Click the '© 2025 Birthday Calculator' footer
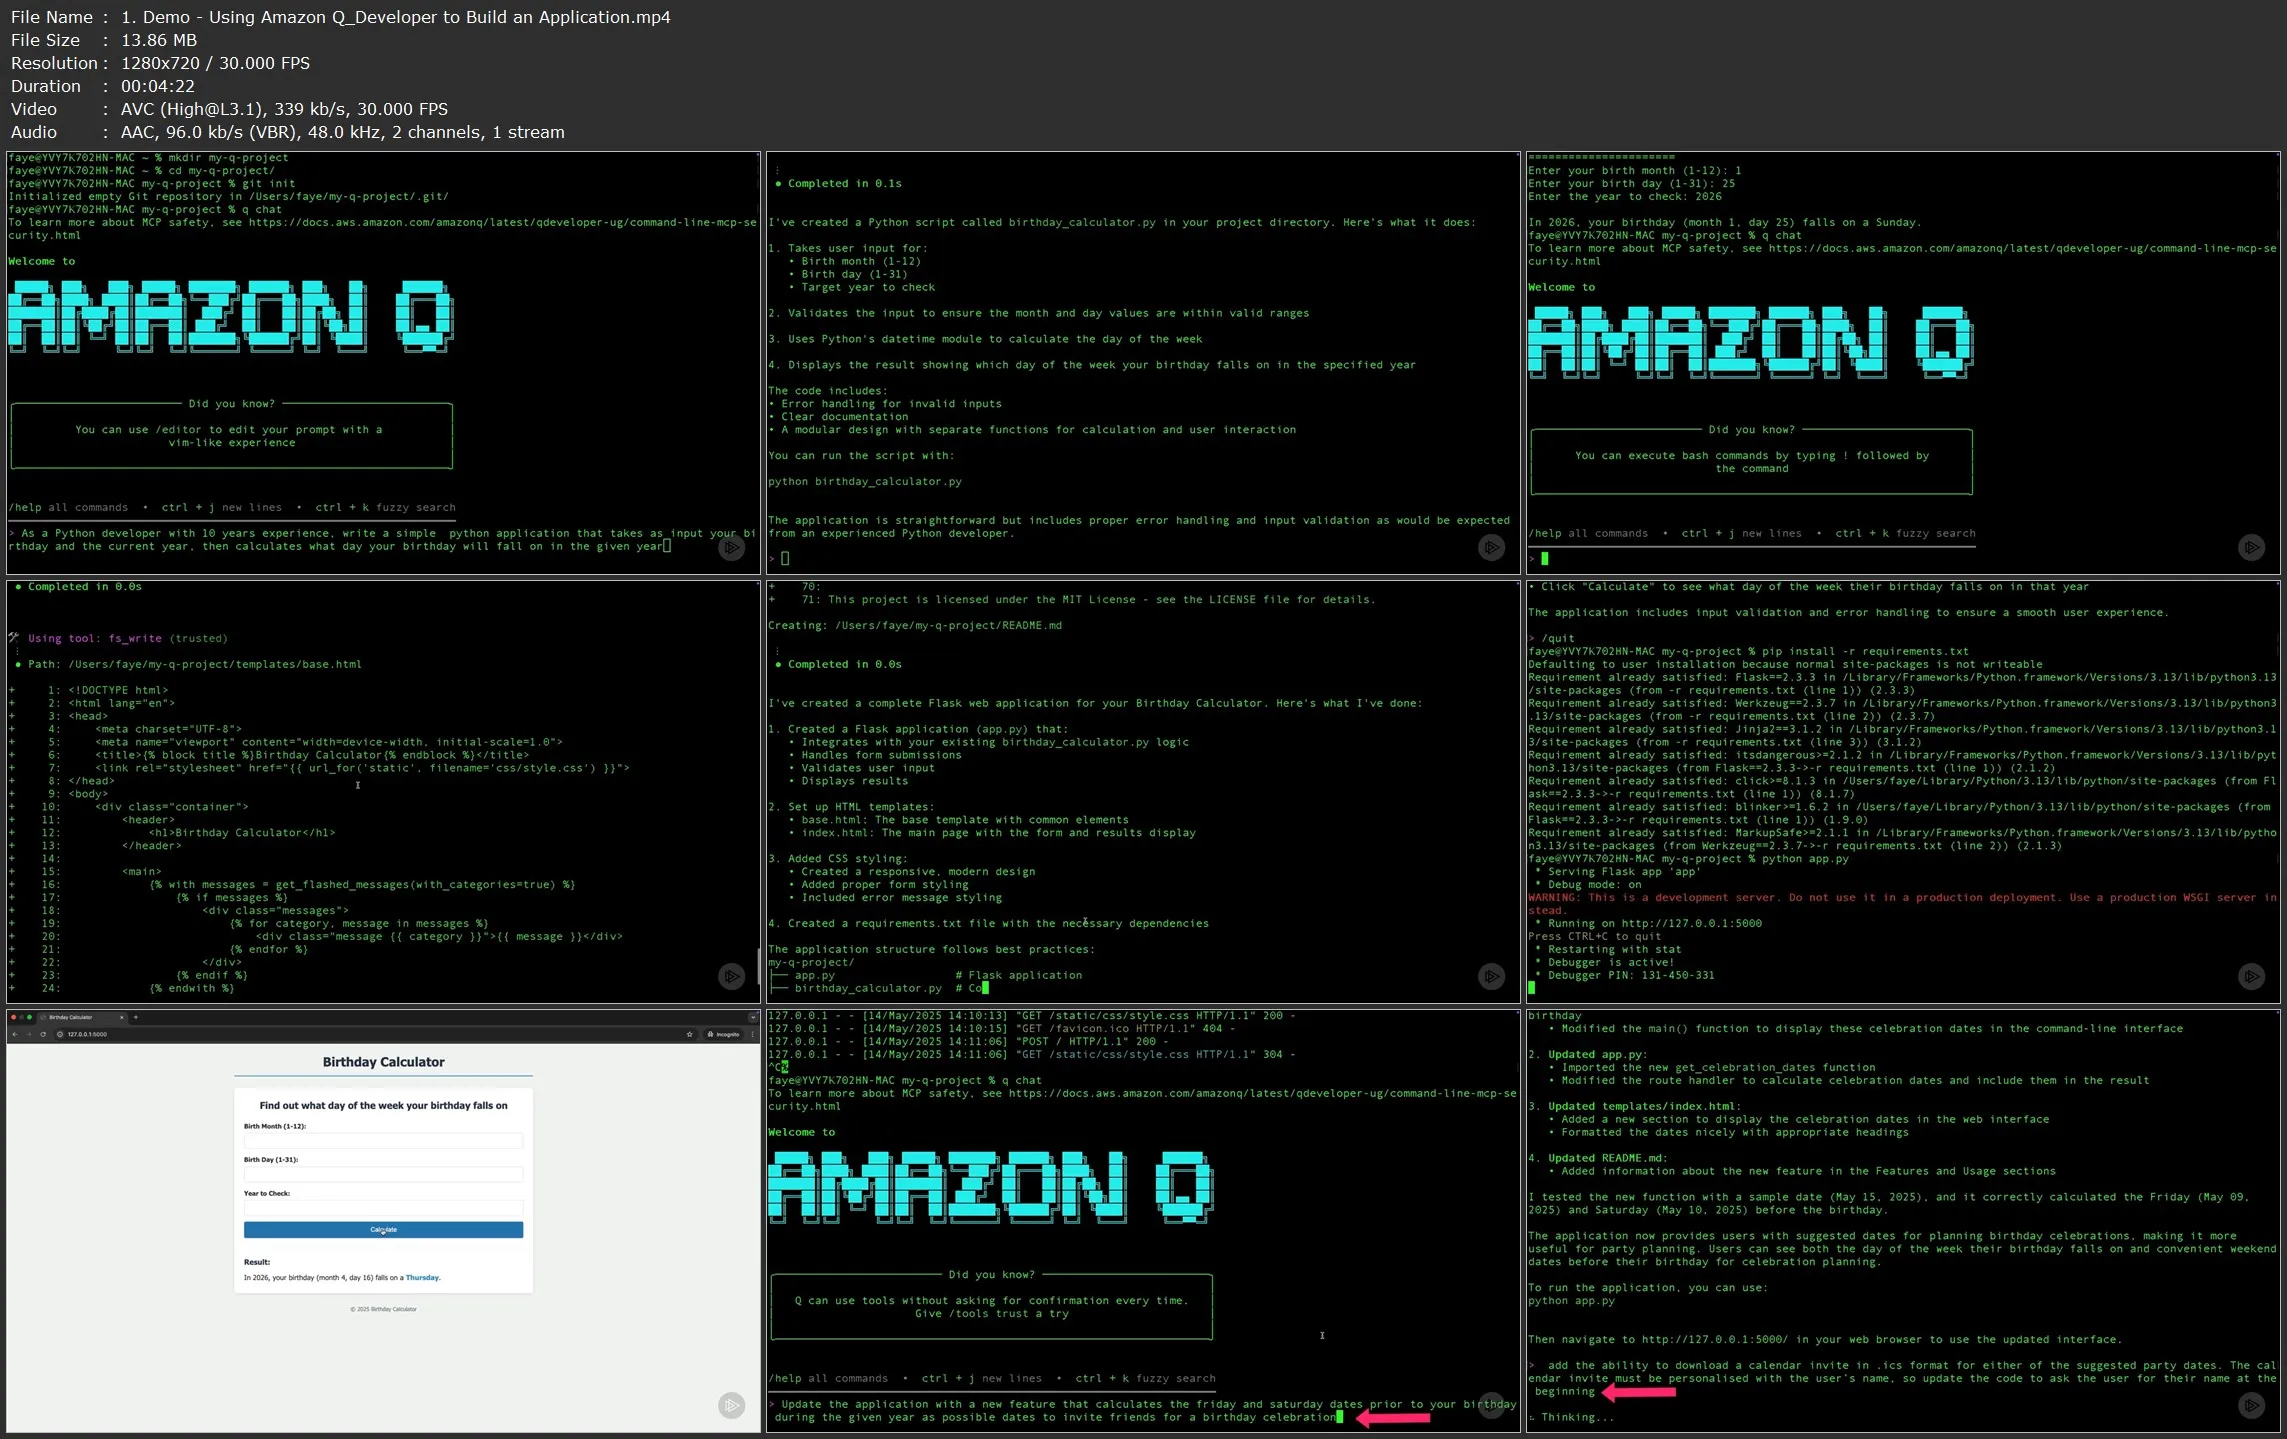 click(383, 1309)
